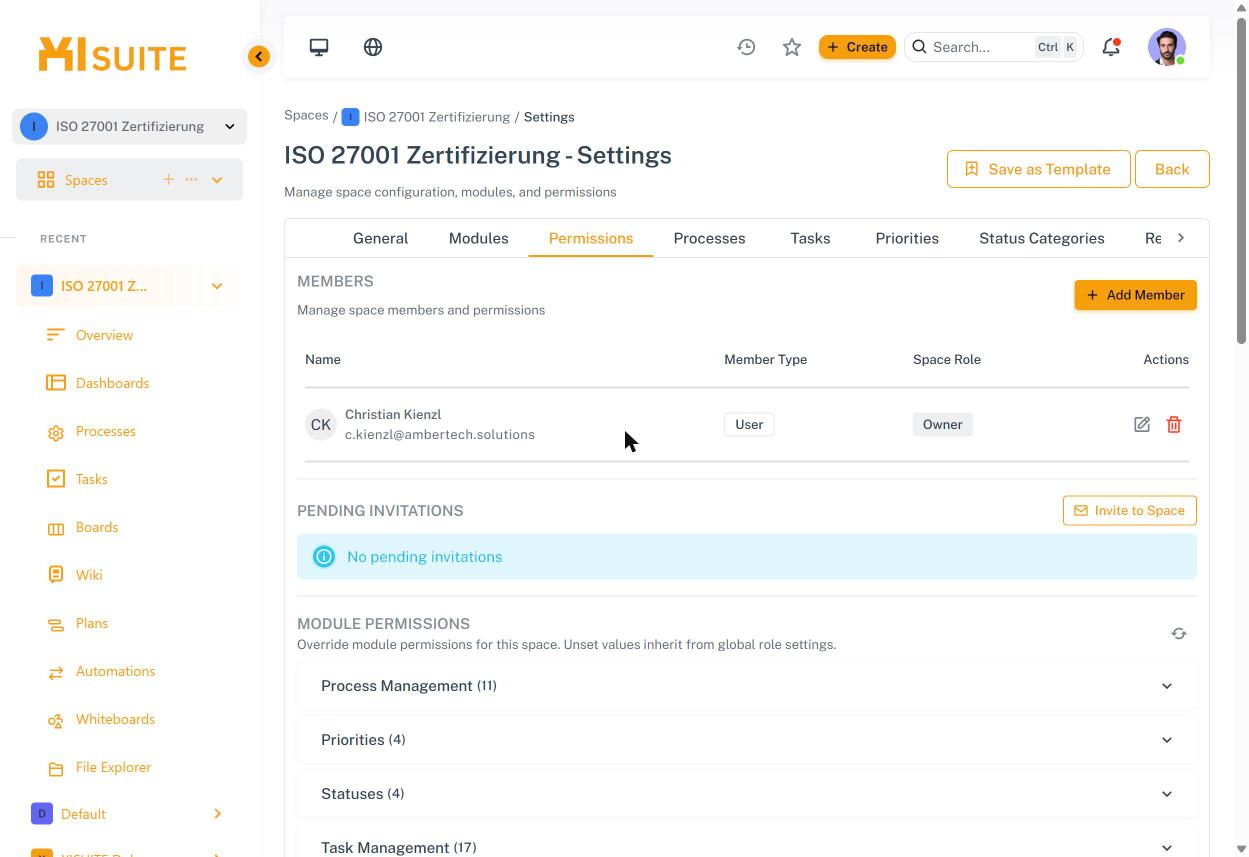
Task: Click the vertical page scrollbar
Action: [x=1242, y=180]
